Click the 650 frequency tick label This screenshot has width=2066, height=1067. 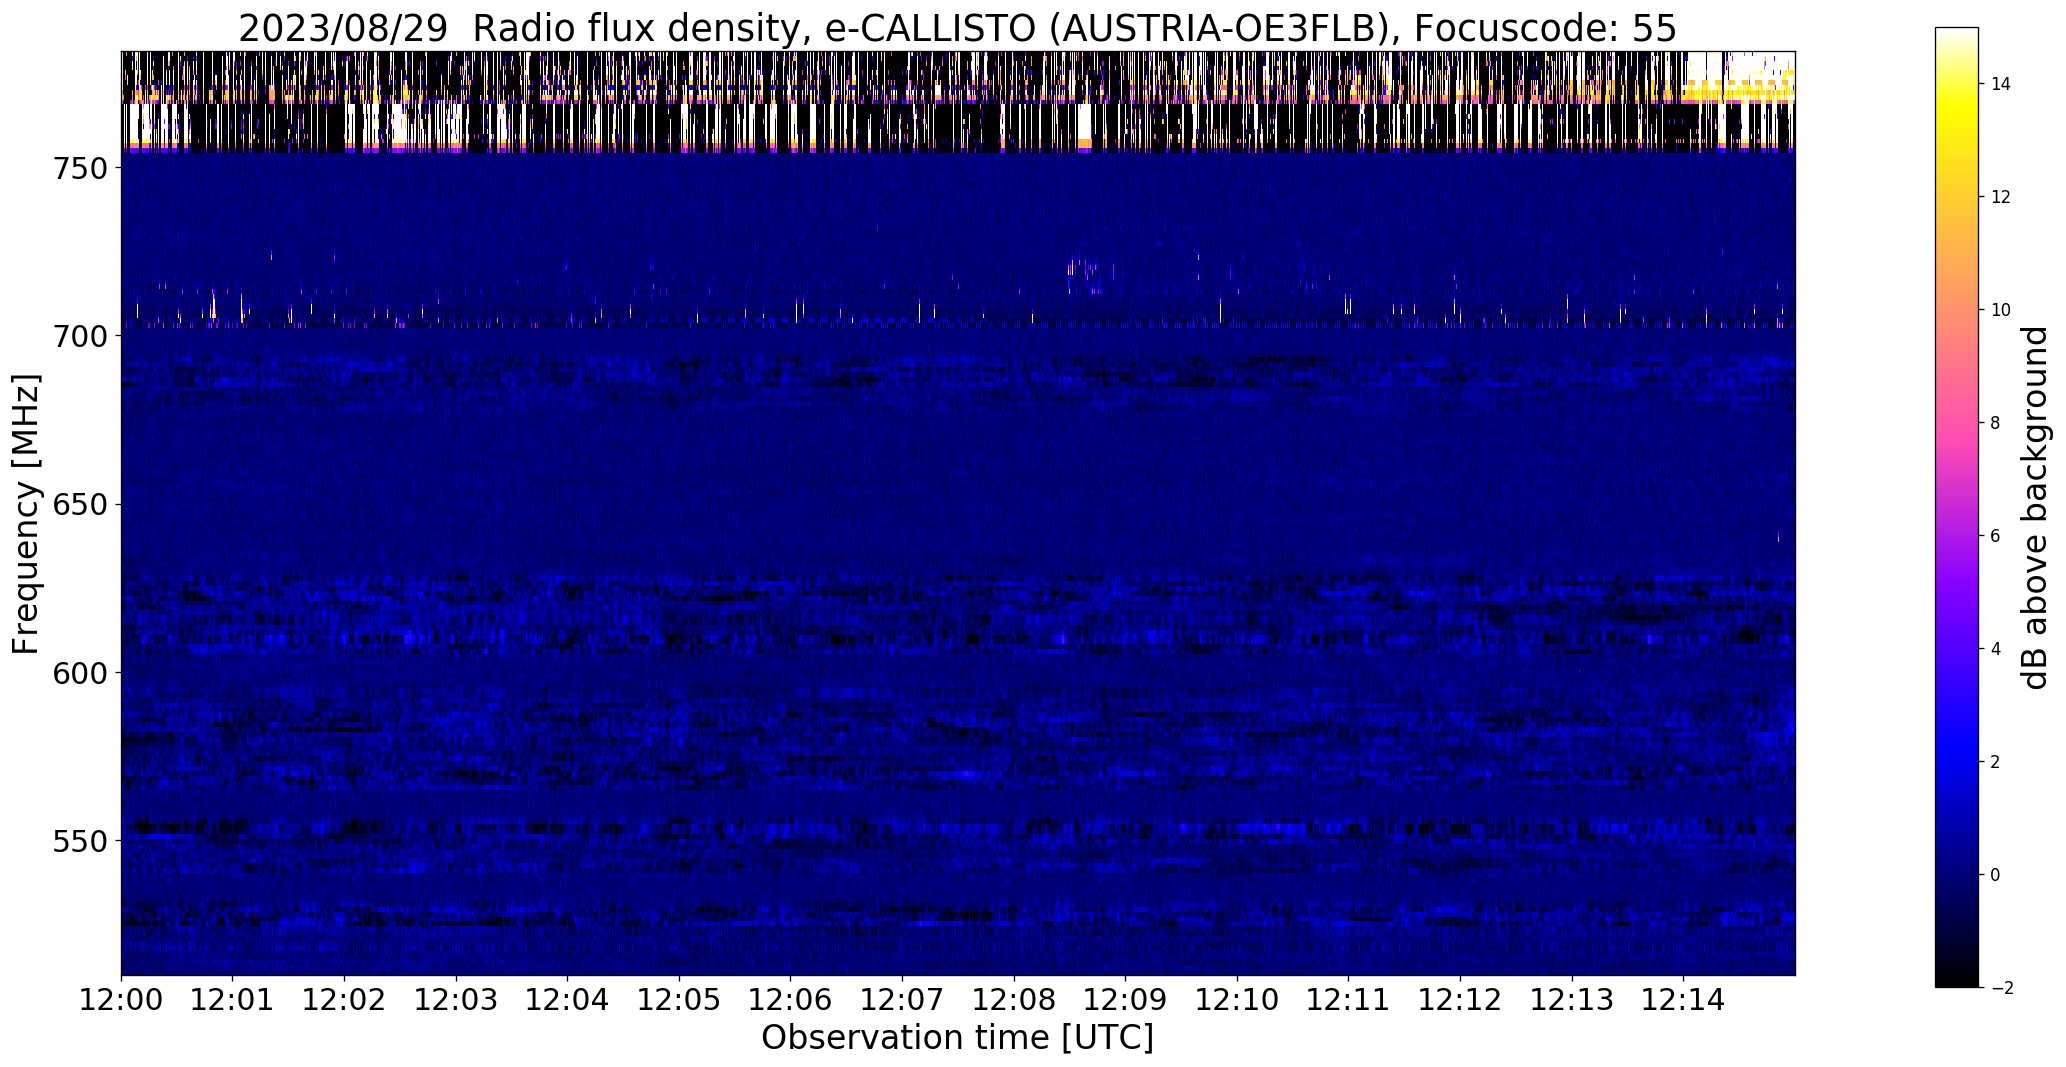[x=79, y=504]
